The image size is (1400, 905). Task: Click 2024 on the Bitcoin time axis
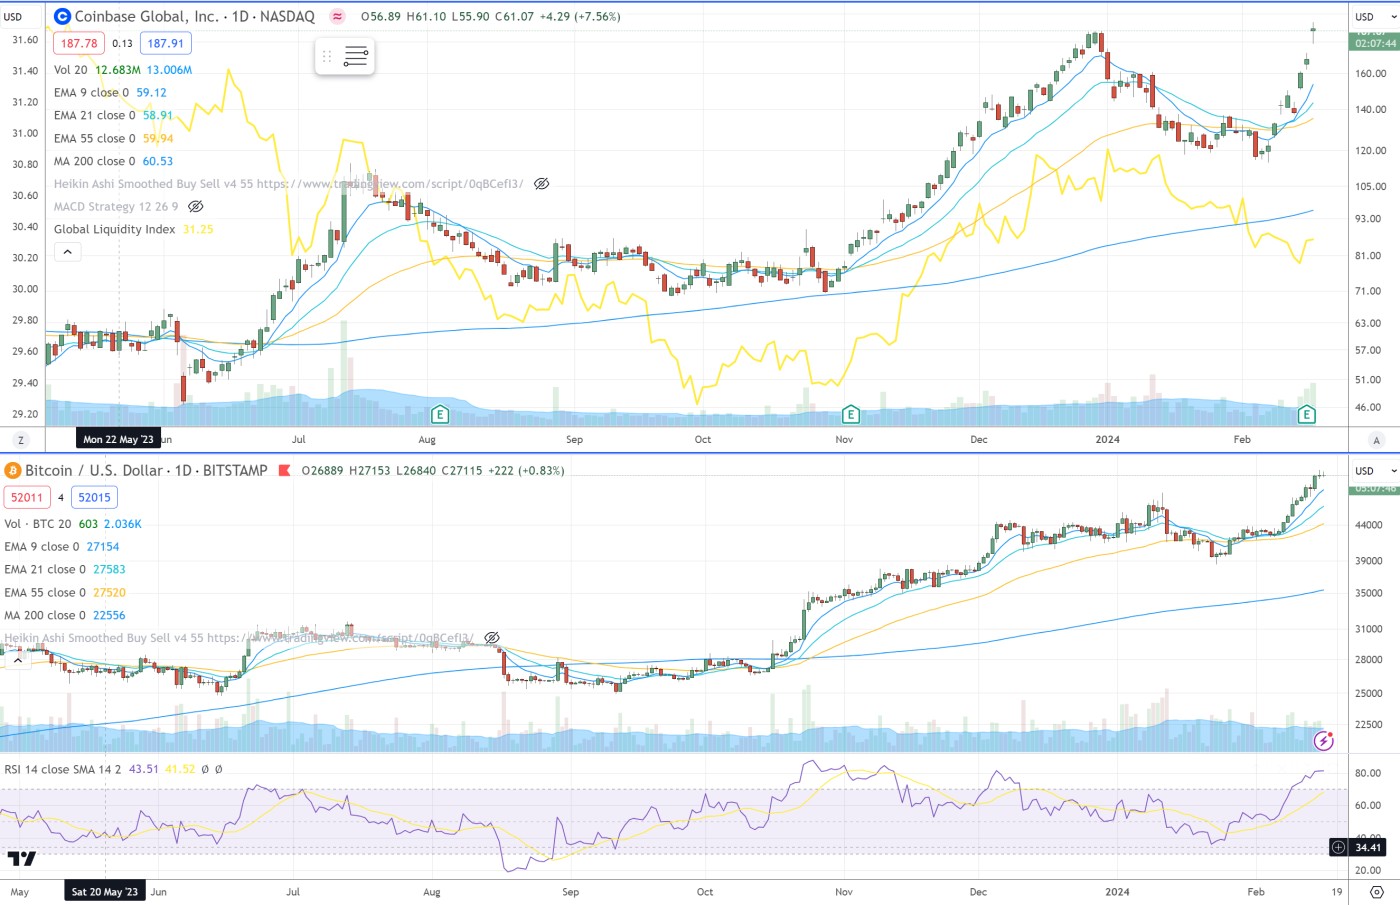pyautogui.click(x=1118, y=892)
